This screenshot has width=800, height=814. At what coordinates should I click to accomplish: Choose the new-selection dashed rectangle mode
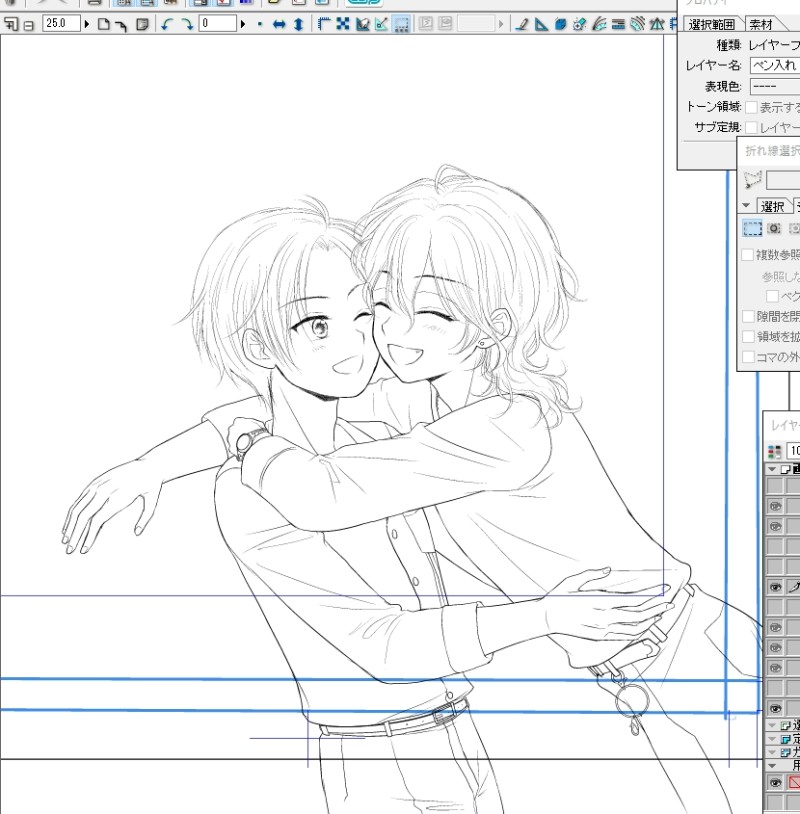pyautogui.click(x=752, y=228)
